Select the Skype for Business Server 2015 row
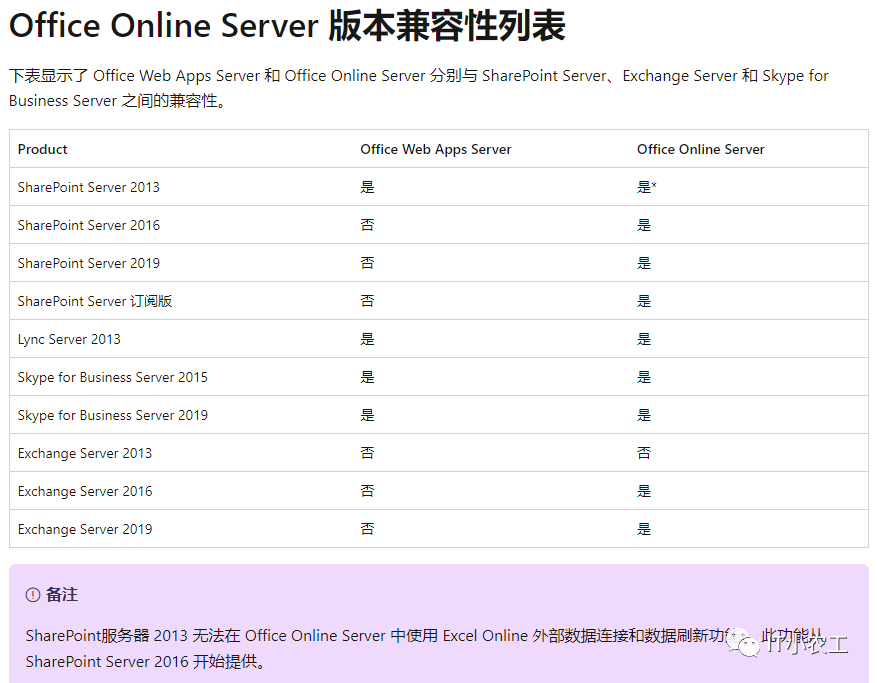877x683 pixels. pyautogui.click(x=112, y=377)
